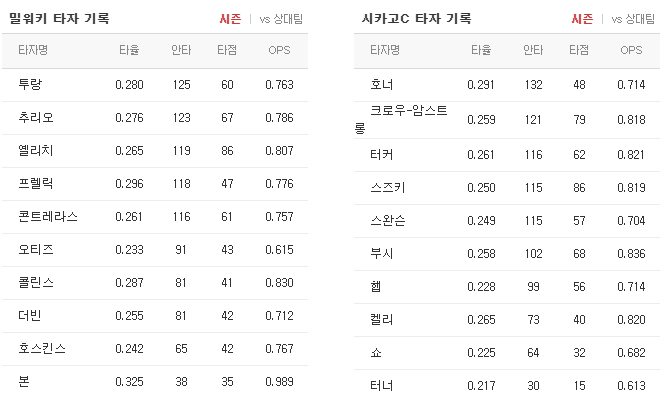This screenshot has width=663, height=408.
Task: Open player 호너 row
Action: (x=507, y=85)
